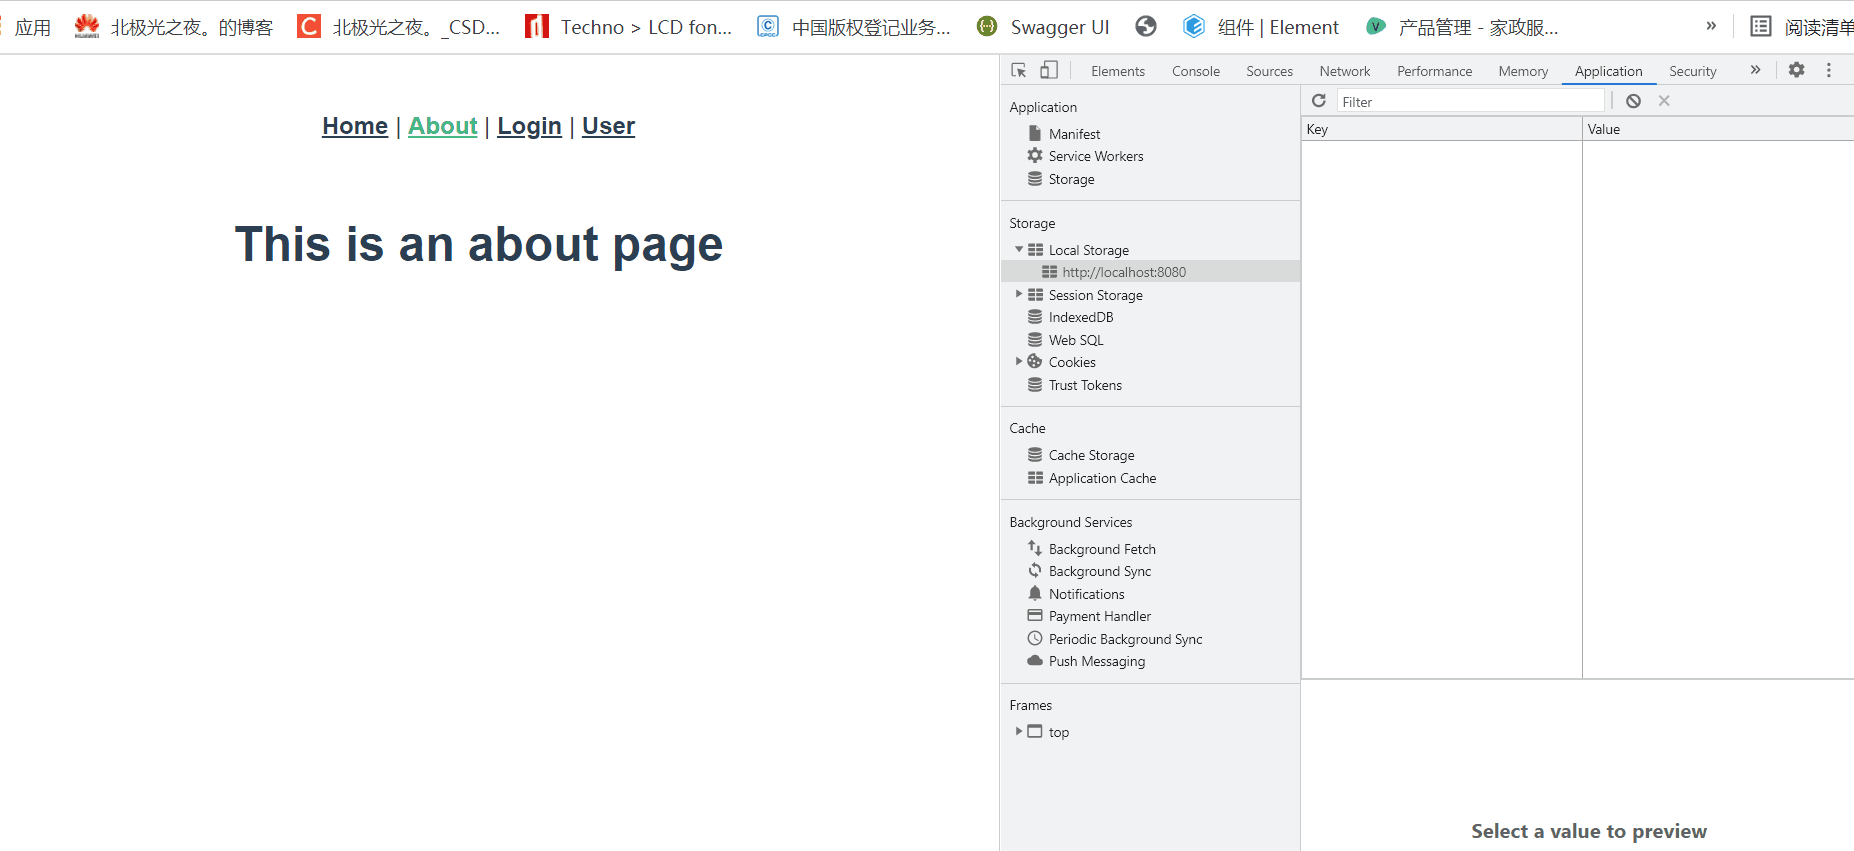This screenshot has height=851, width=1854.
Task: Show more DevTools tabs chevron
Action: coord(1755,70)
